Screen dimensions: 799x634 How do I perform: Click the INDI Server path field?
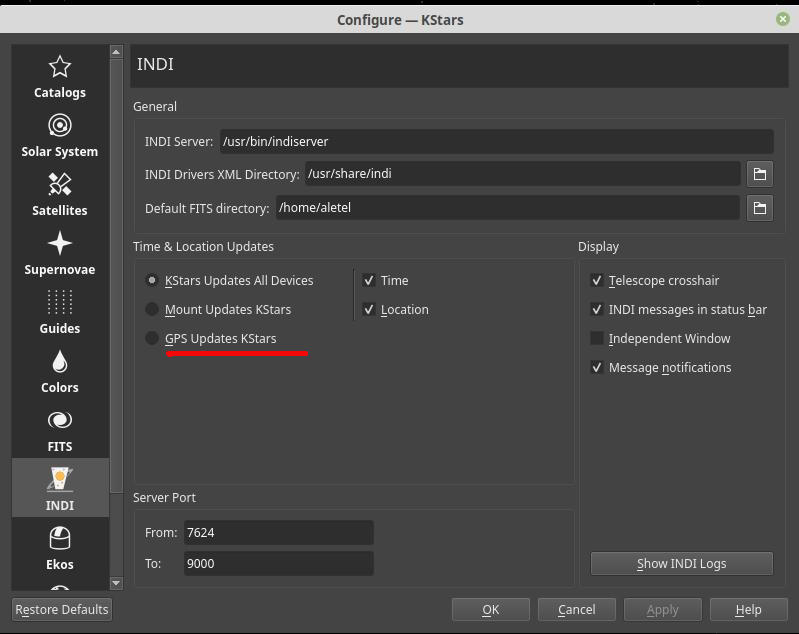tap(497, 141)
